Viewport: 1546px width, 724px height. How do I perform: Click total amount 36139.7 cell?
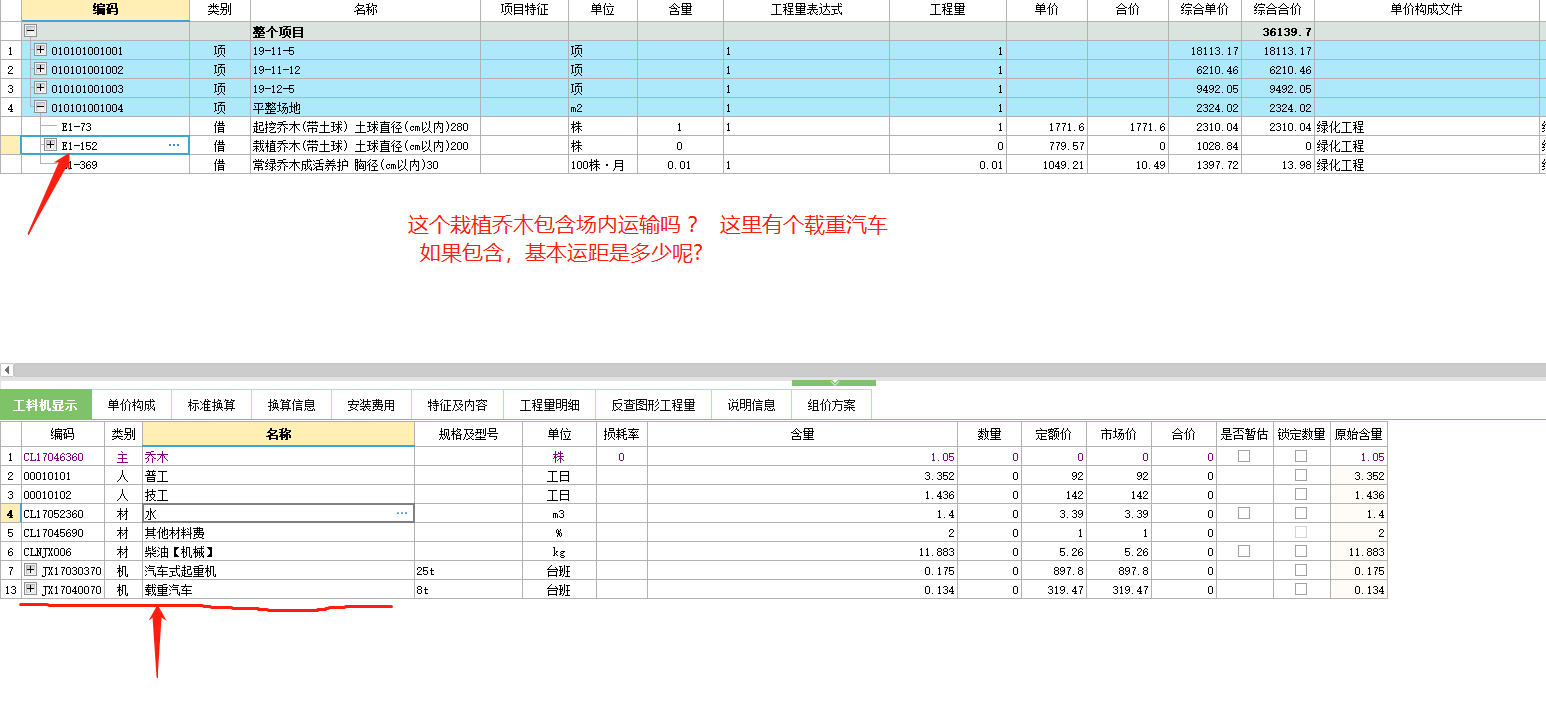click(1277, 32)
